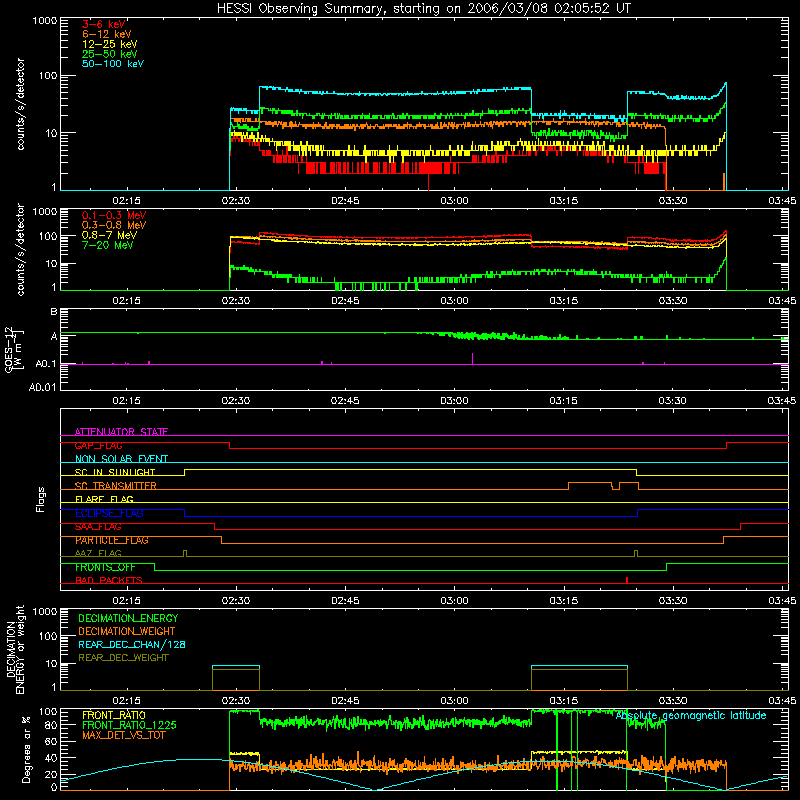This screenshot has height=800, width=800.
Task: Select the SC_TRANSMITTER flag label
Action: [x=116, y=486]
